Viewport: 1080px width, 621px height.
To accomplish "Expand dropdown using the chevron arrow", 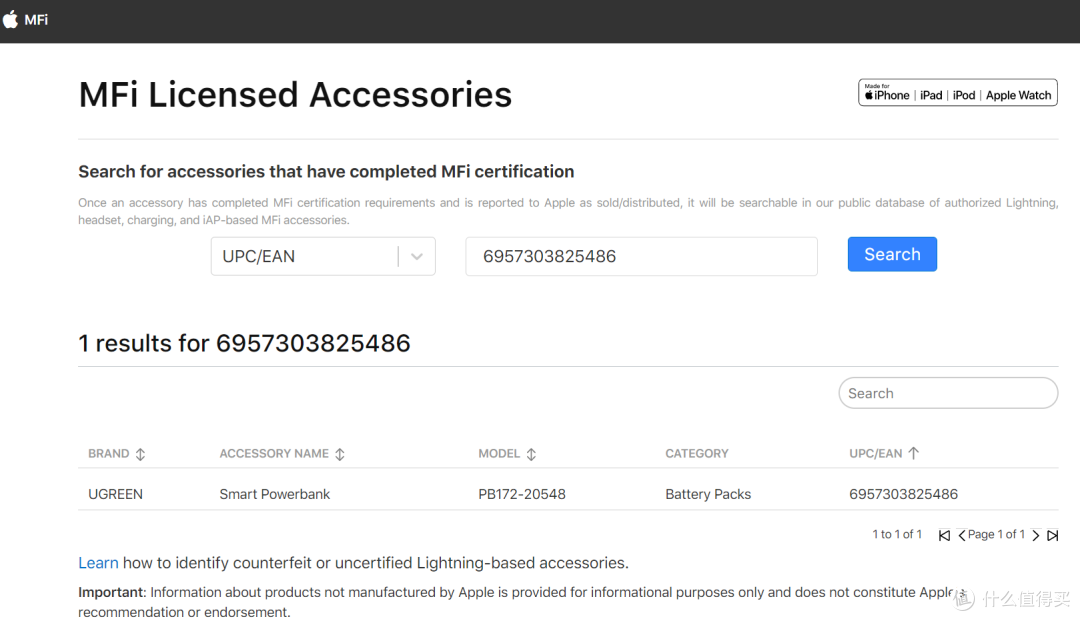I will click(x=417, y=257).
